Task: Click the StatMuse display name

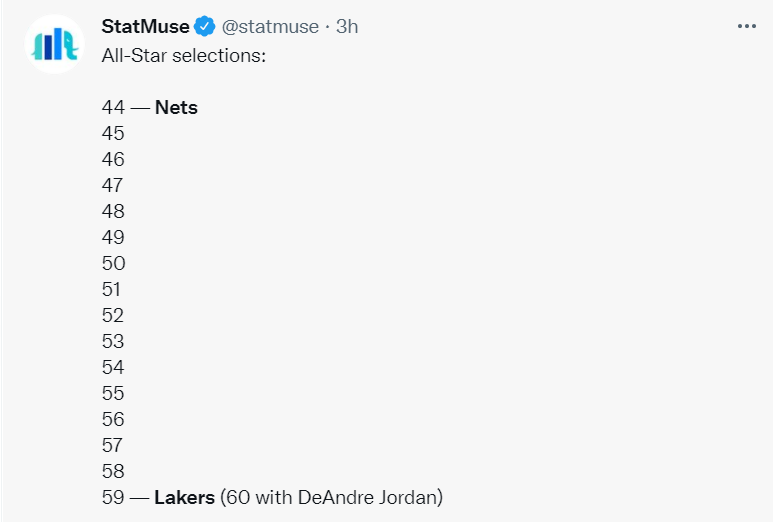Action: pos(145,26)
